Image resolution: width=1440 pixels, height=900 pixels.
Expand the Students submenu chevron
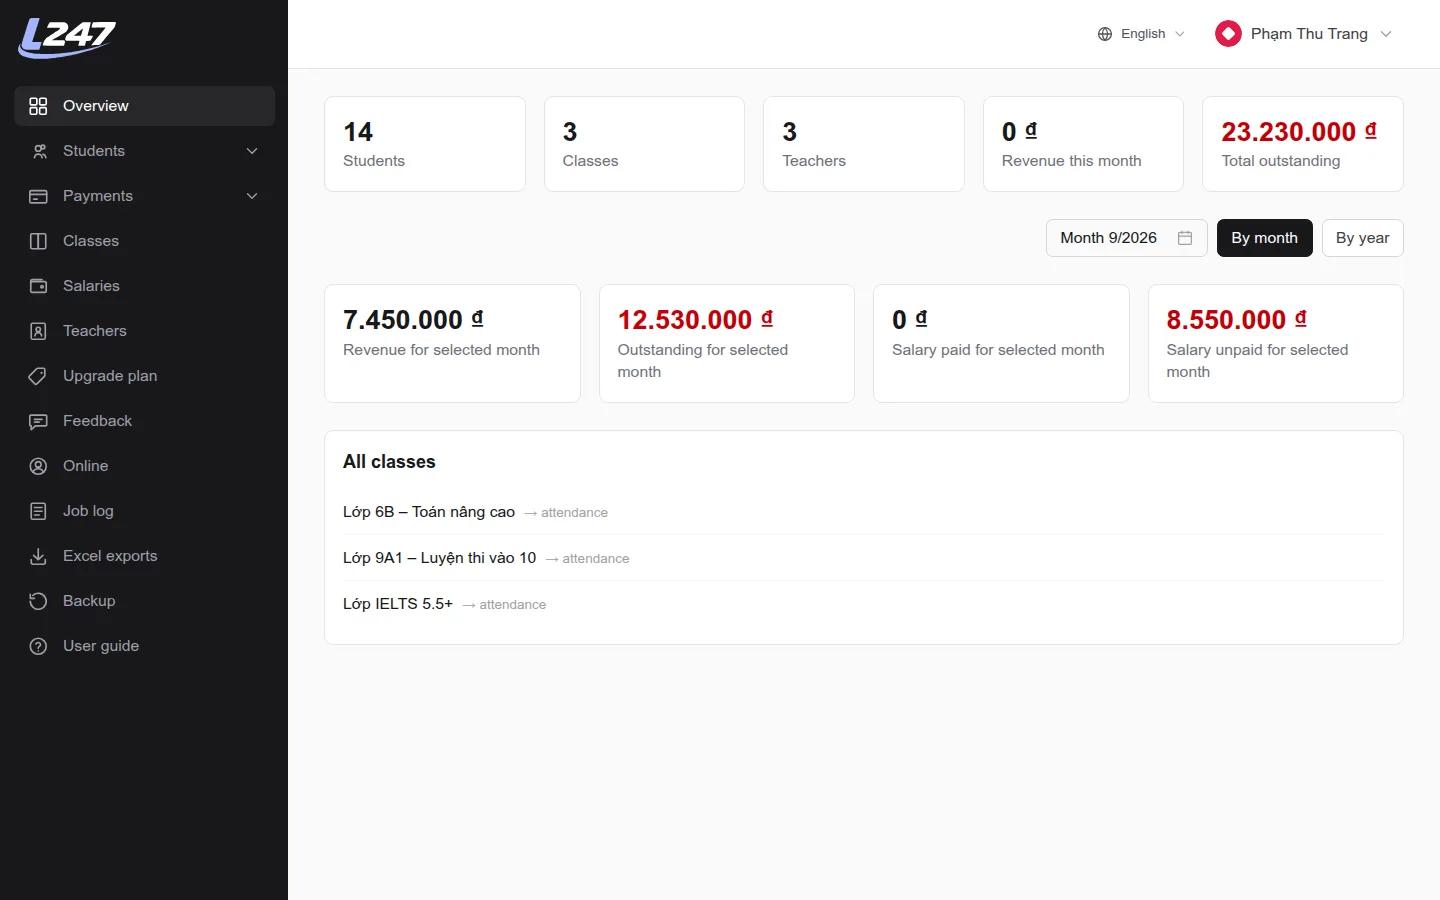click(252, 151)
